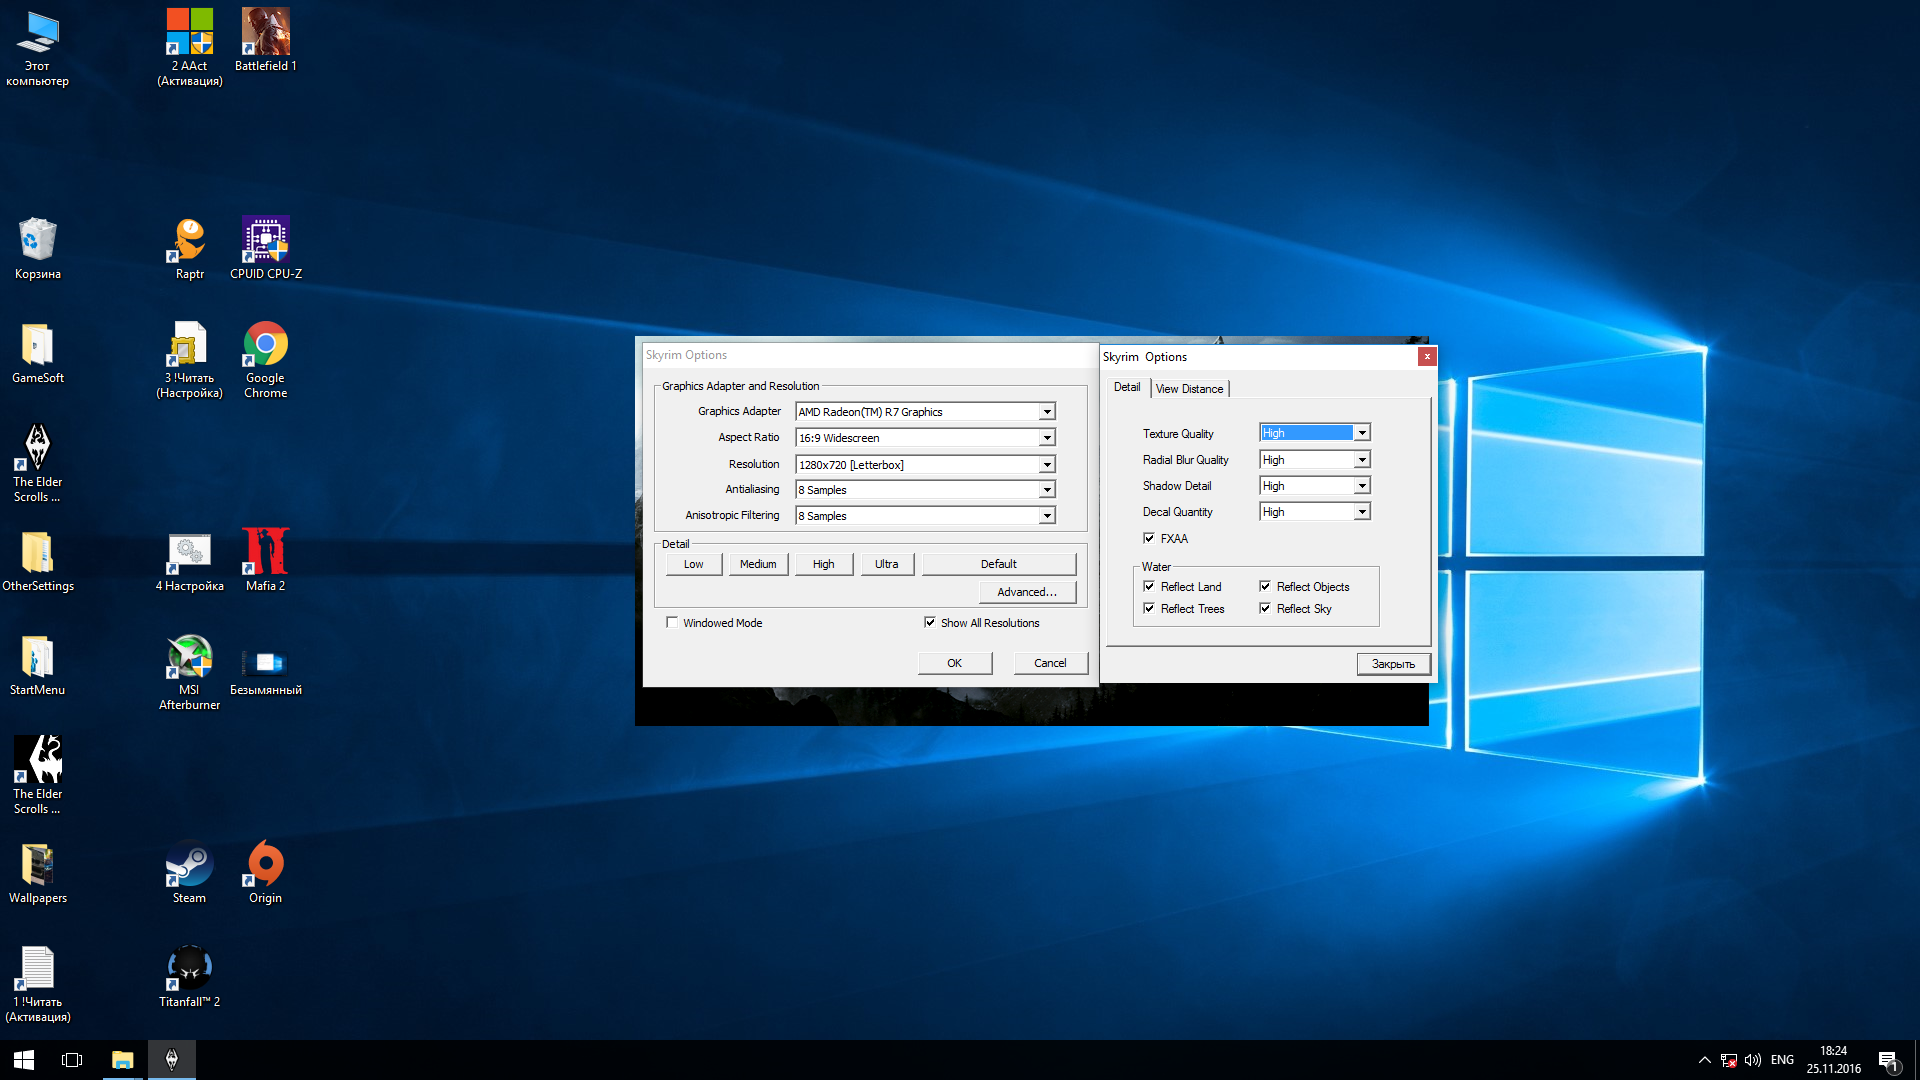This screenshot has width=1920, height=1080.
Task: Select the '3 !Читать (Настройка)' desktop icon
Action: click(x=189, y=360)
